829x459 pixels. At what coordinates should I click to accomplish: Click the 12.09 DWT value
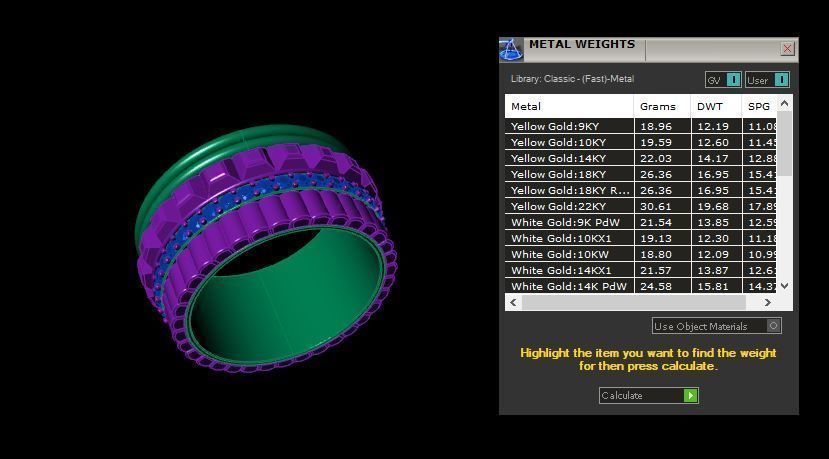pos(713,254)
